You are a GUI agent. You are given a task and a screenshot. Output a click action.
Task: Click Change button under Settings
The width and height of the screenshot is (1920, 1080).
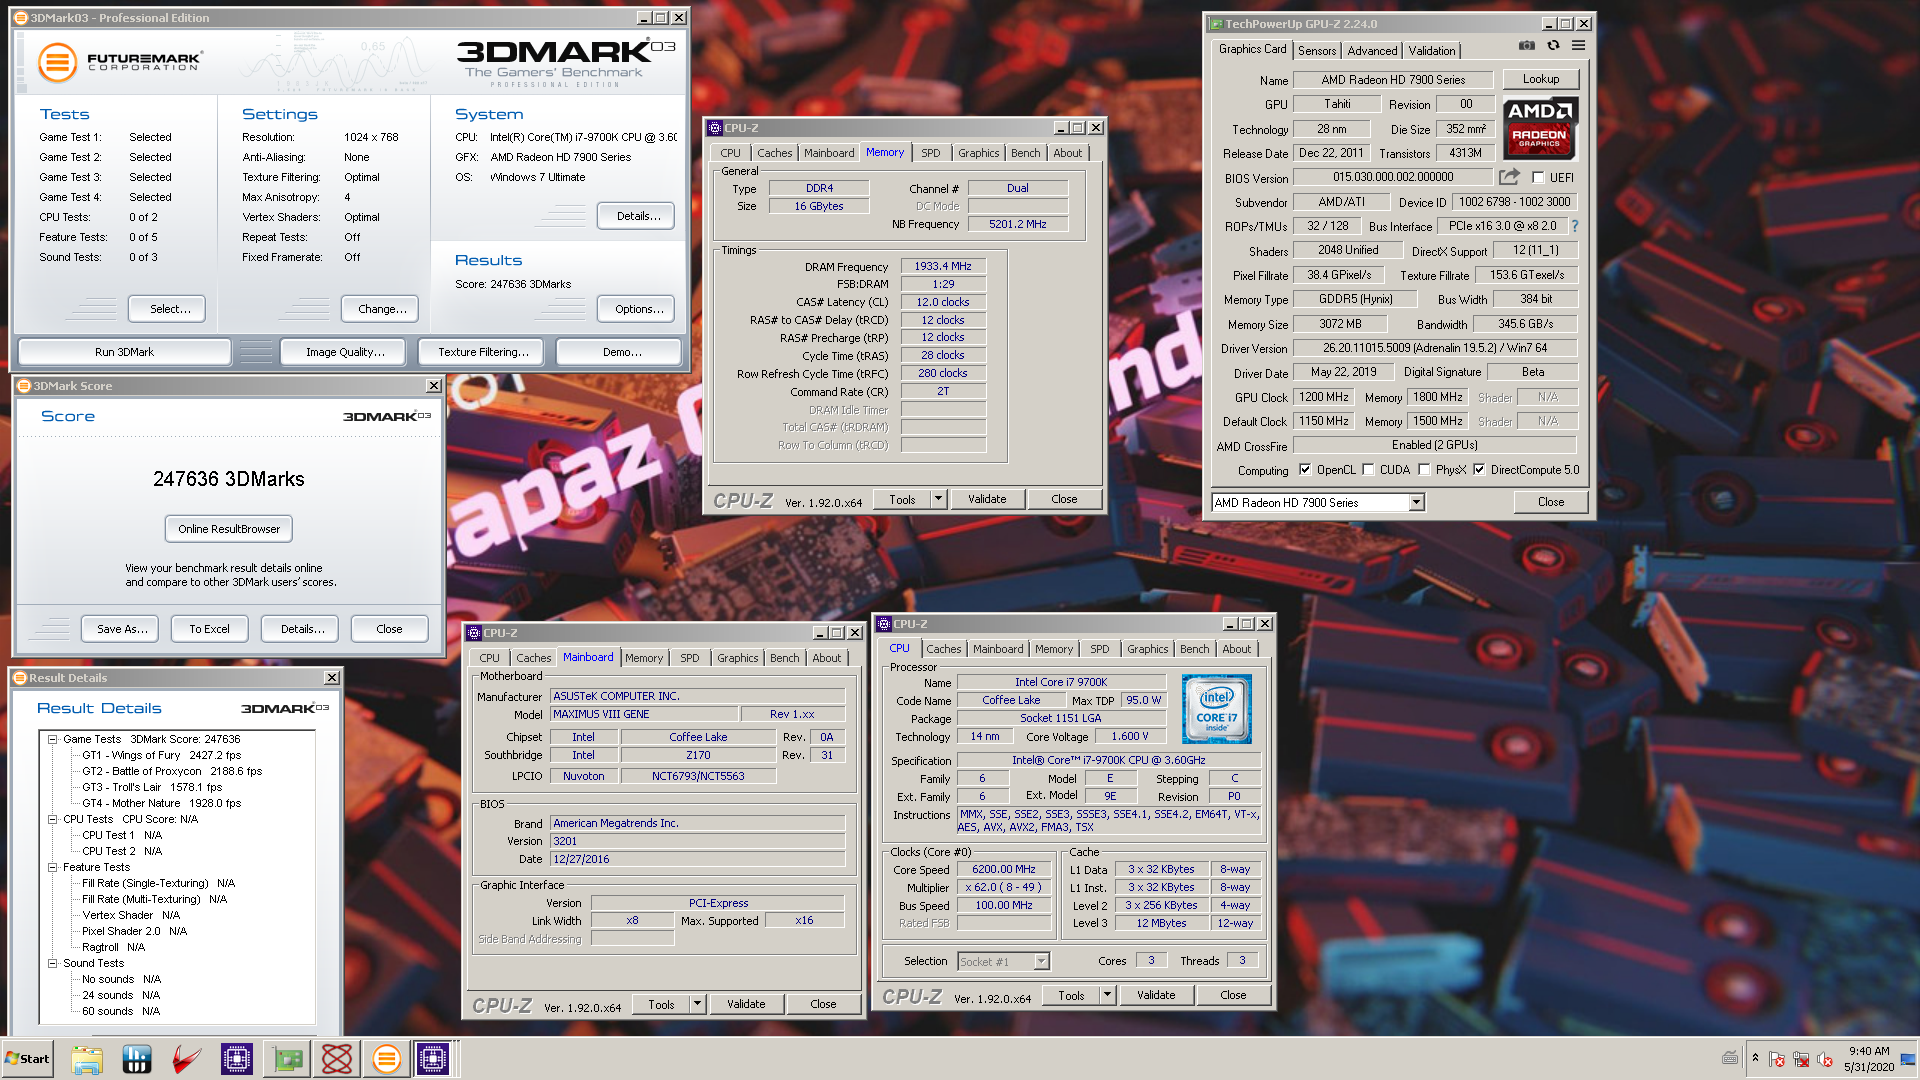click(380, 309)
